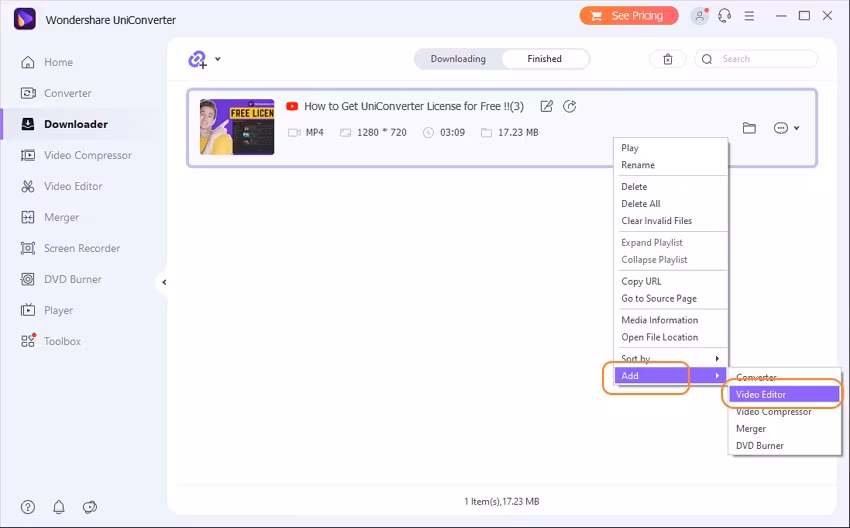The height and width of the screenshot is (528, 850).
Task: Click the MP4 format label
Action: coord(314,132)
